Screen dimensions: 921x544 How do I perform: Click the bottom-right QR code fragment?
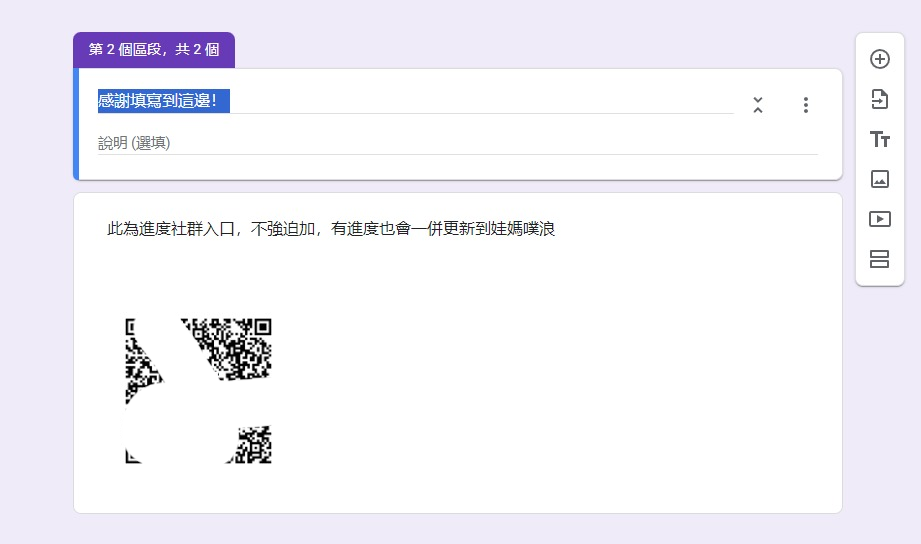(x=253, y=445)
